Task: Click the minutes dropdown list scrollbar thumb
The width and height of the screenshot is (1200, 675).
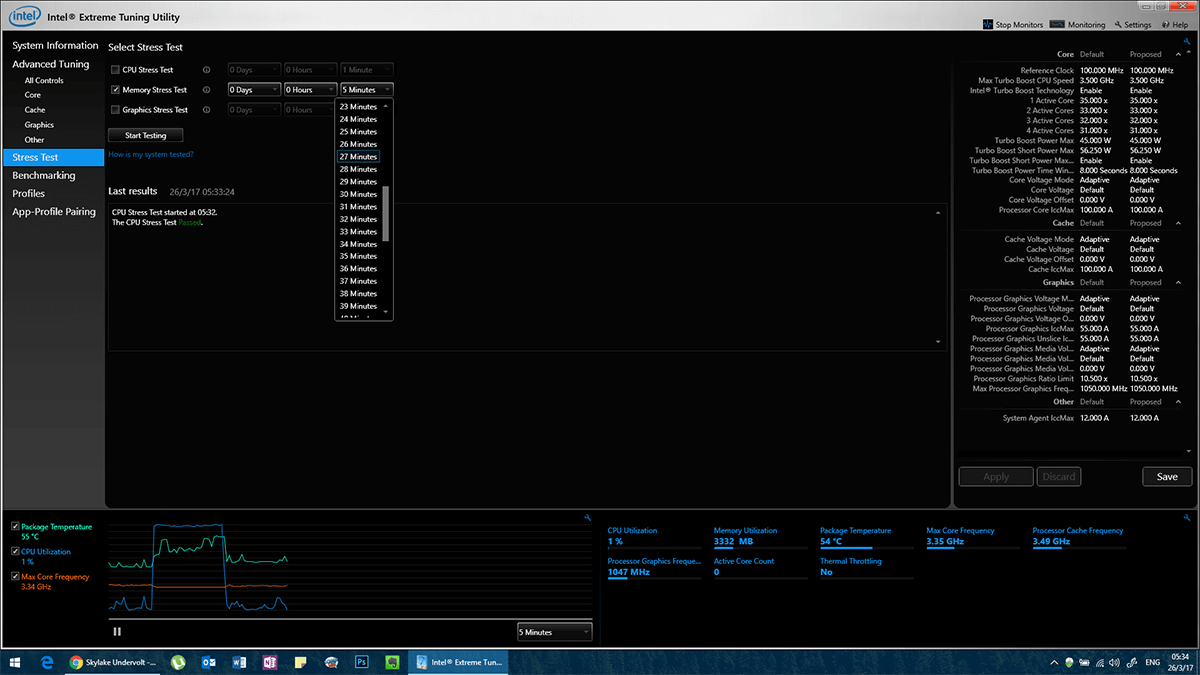Action: point(386,214)
